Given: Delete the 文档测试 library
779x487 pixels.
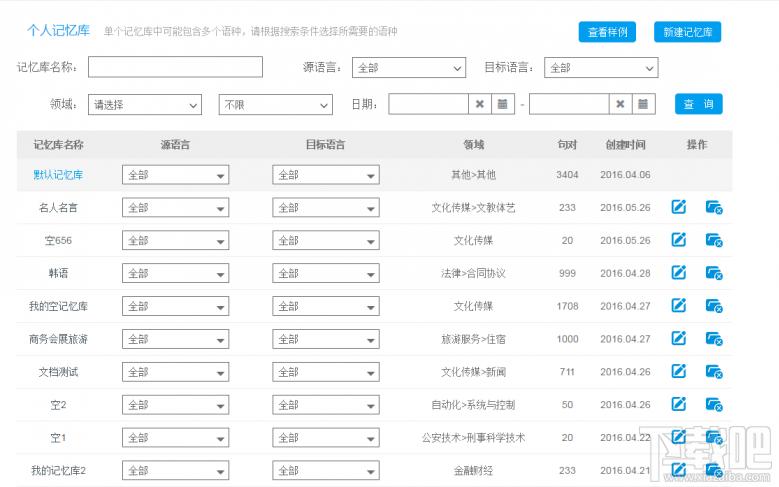Looking at the screenshot, I should 714,371.
